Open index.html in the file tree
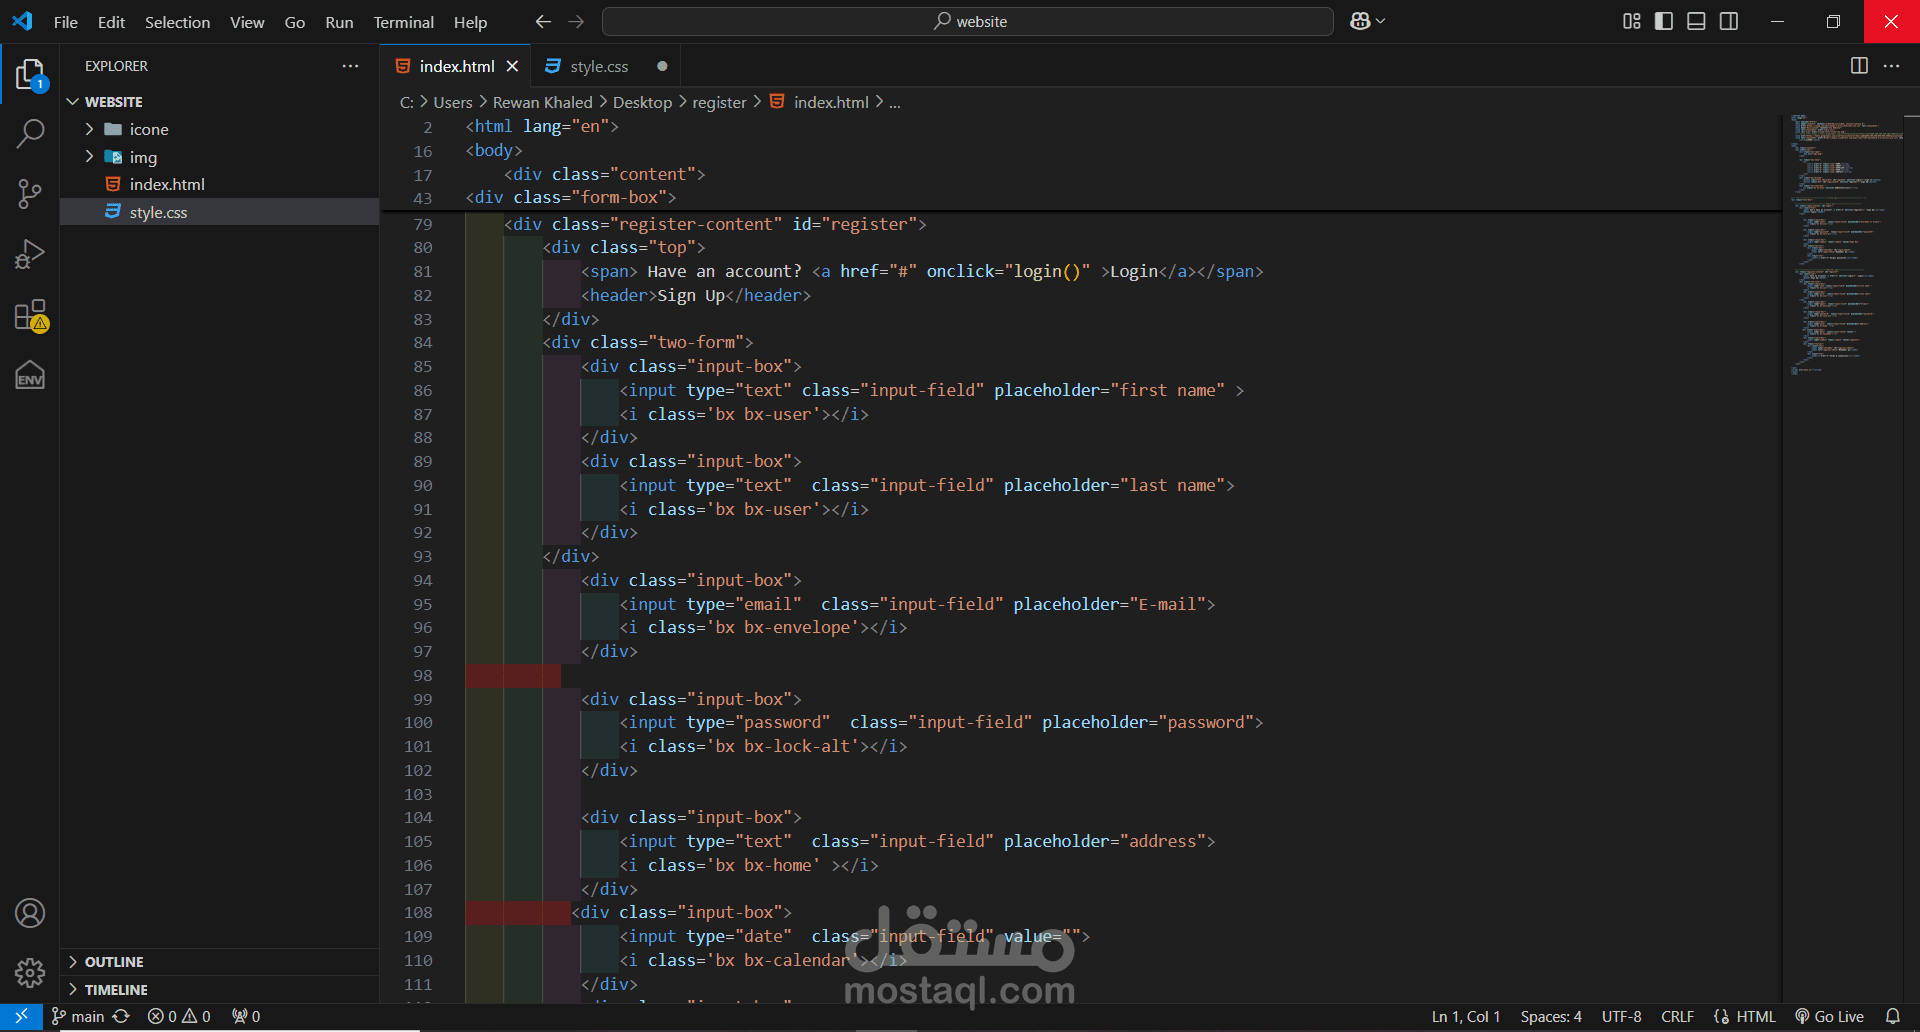1920x1032 pixels. [219, 184]
